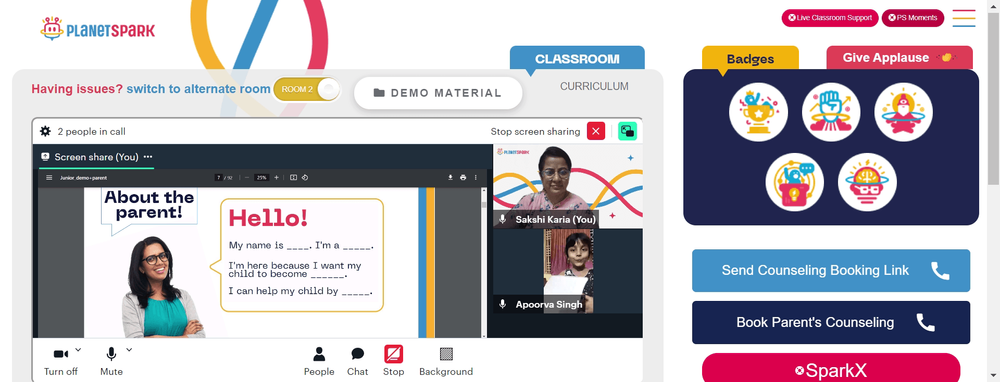The width and height of the screenshot is (1000, 382).
Task: Click Sakshi Karia's video tile
Action: [x=568, y=186]
